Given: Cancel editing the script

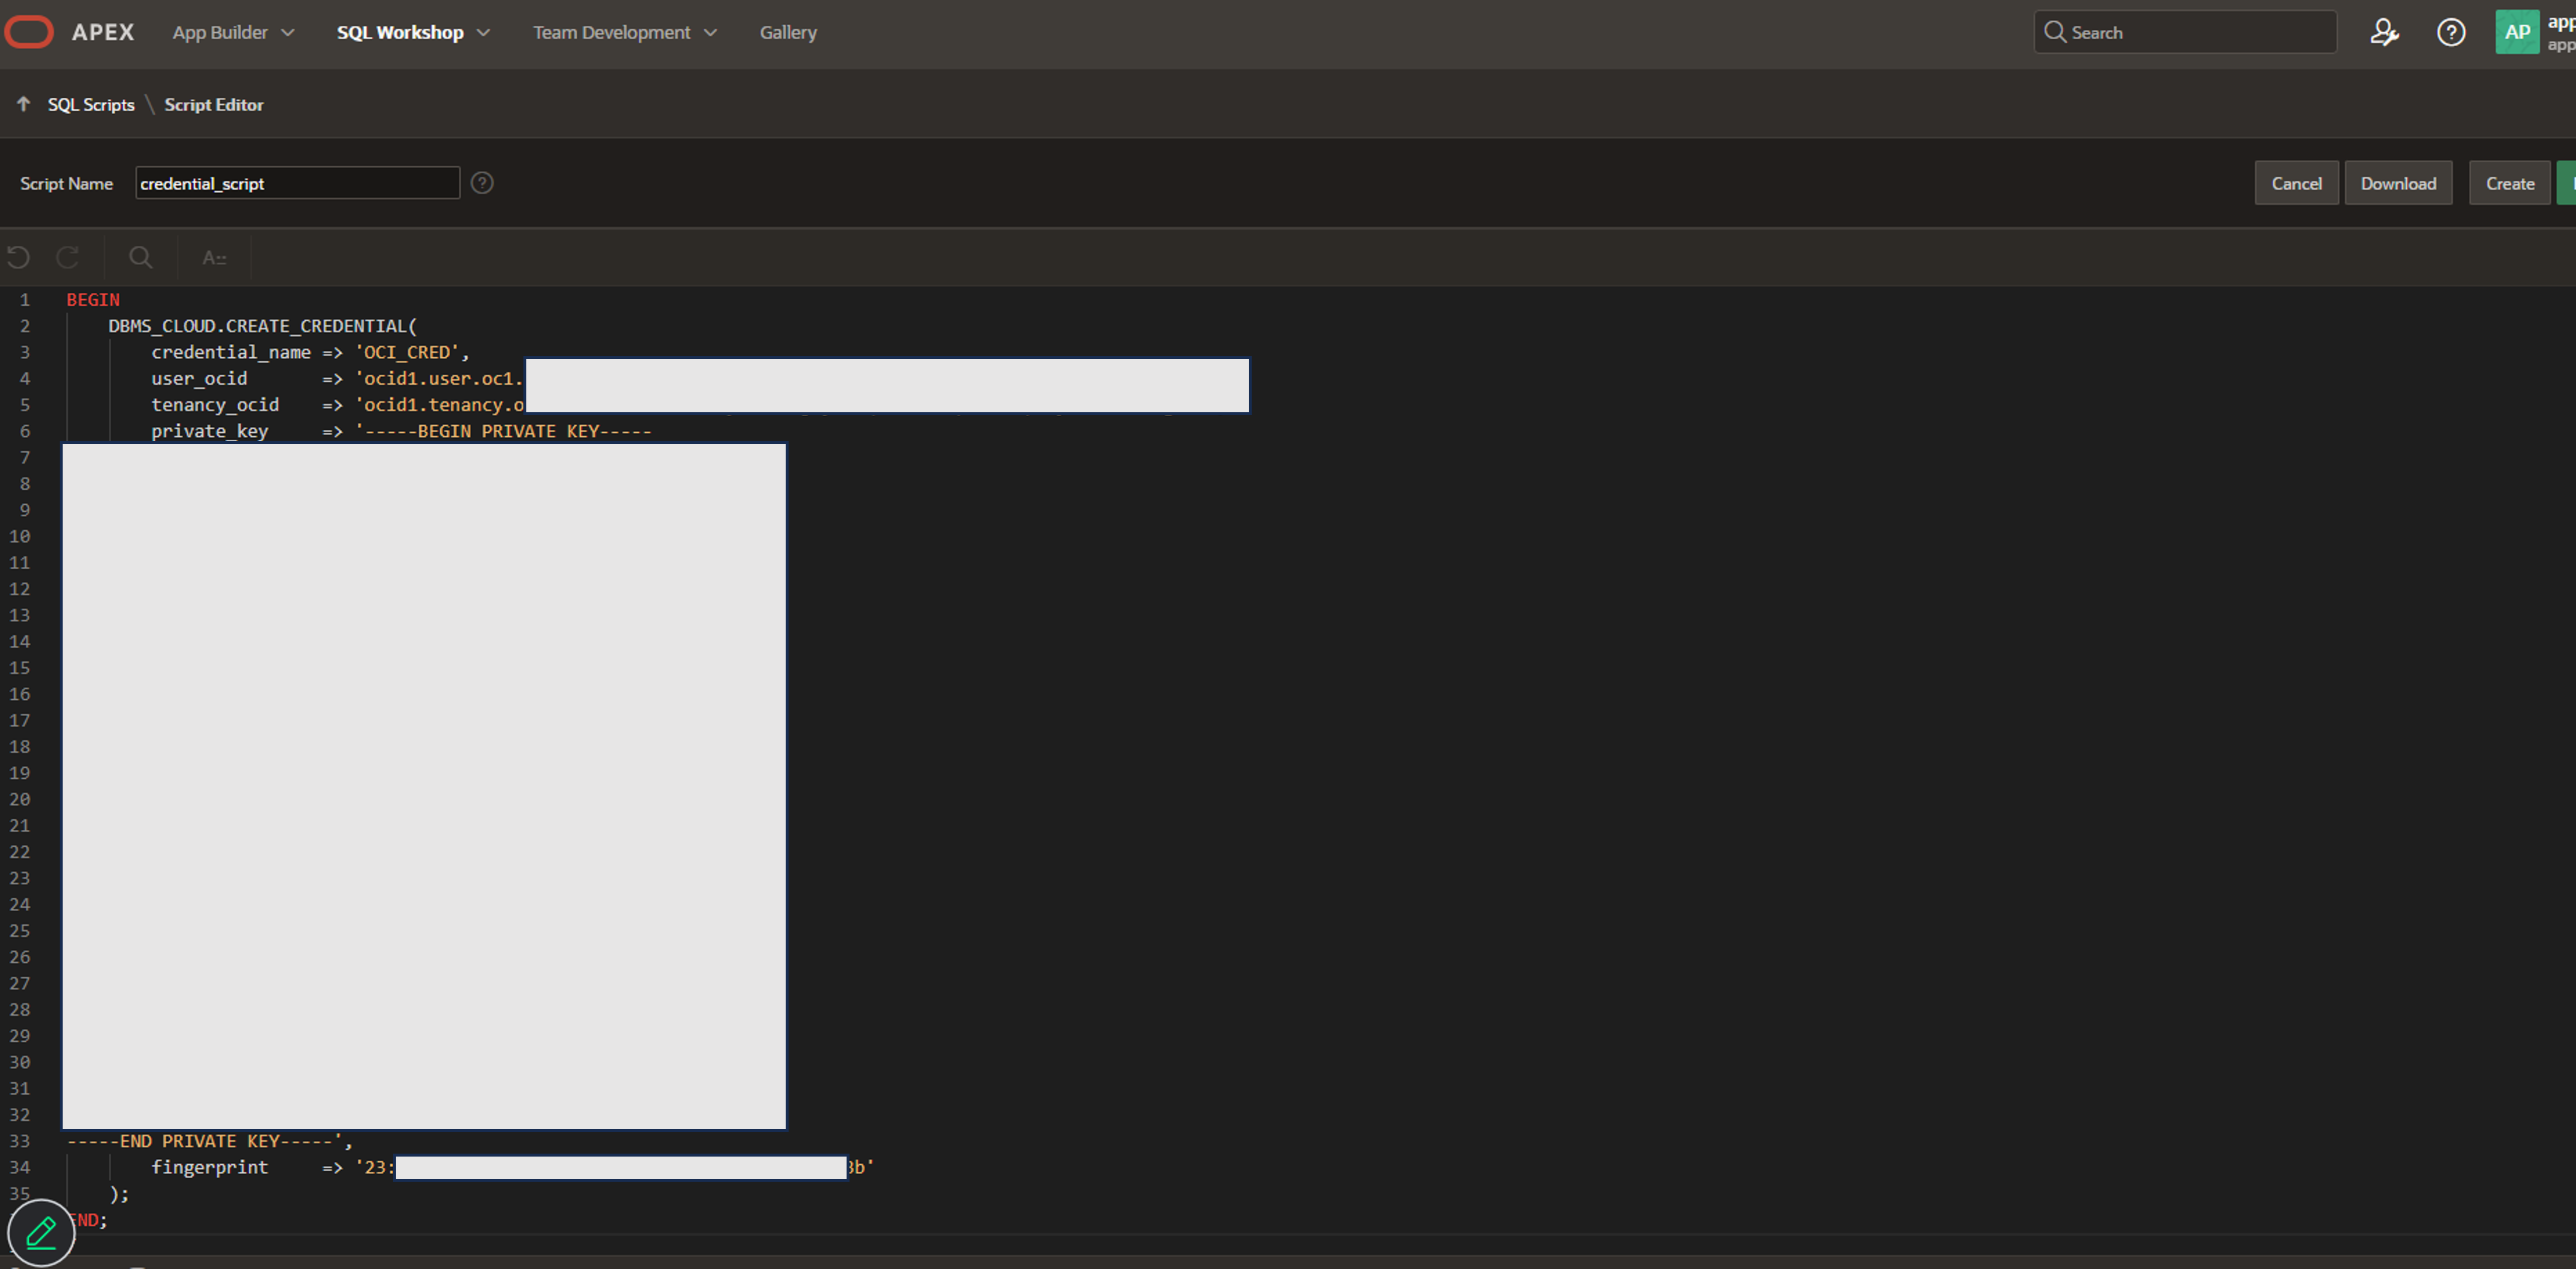Looking at the screenshot, I should pos(2297,182).
